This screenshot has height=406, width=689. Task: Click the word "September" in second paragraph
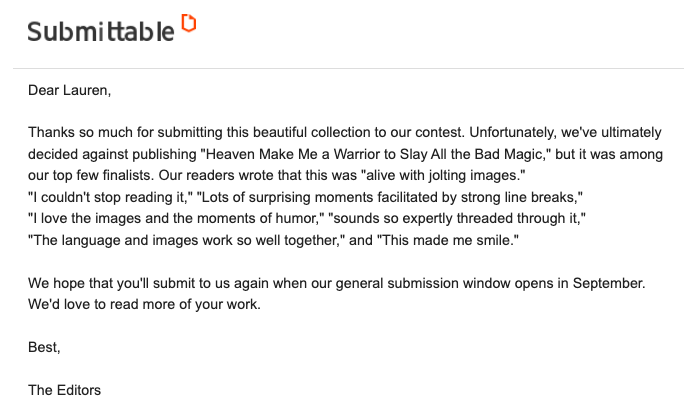pos(607,283)
